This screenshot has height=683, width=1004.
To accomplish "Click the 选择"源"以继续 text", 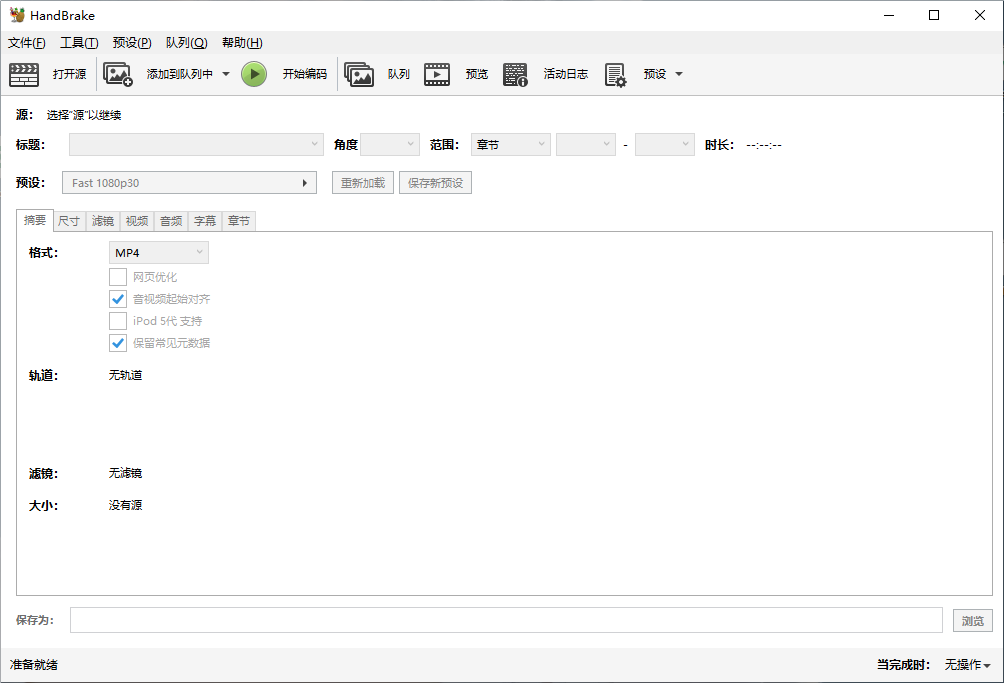I will 84,115.
